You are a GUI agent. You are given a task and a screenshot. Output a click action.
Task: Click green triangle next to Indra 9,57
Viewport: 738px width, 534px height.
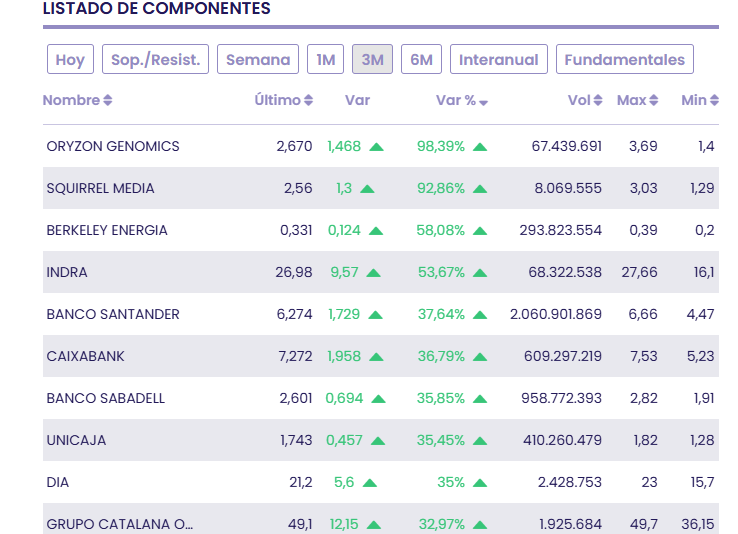click(x=374, y=273)
